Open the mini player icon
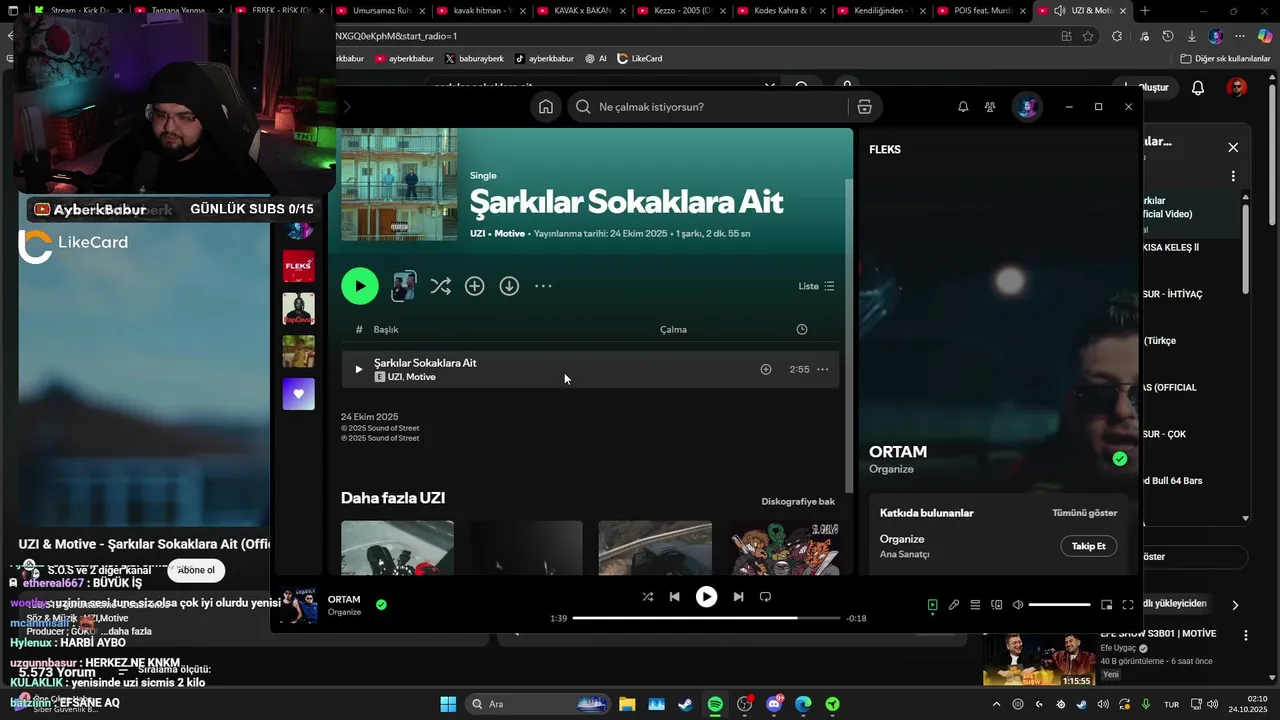Image resolution: width=1280 pixels, height=720 pixels. (1107, 605)
